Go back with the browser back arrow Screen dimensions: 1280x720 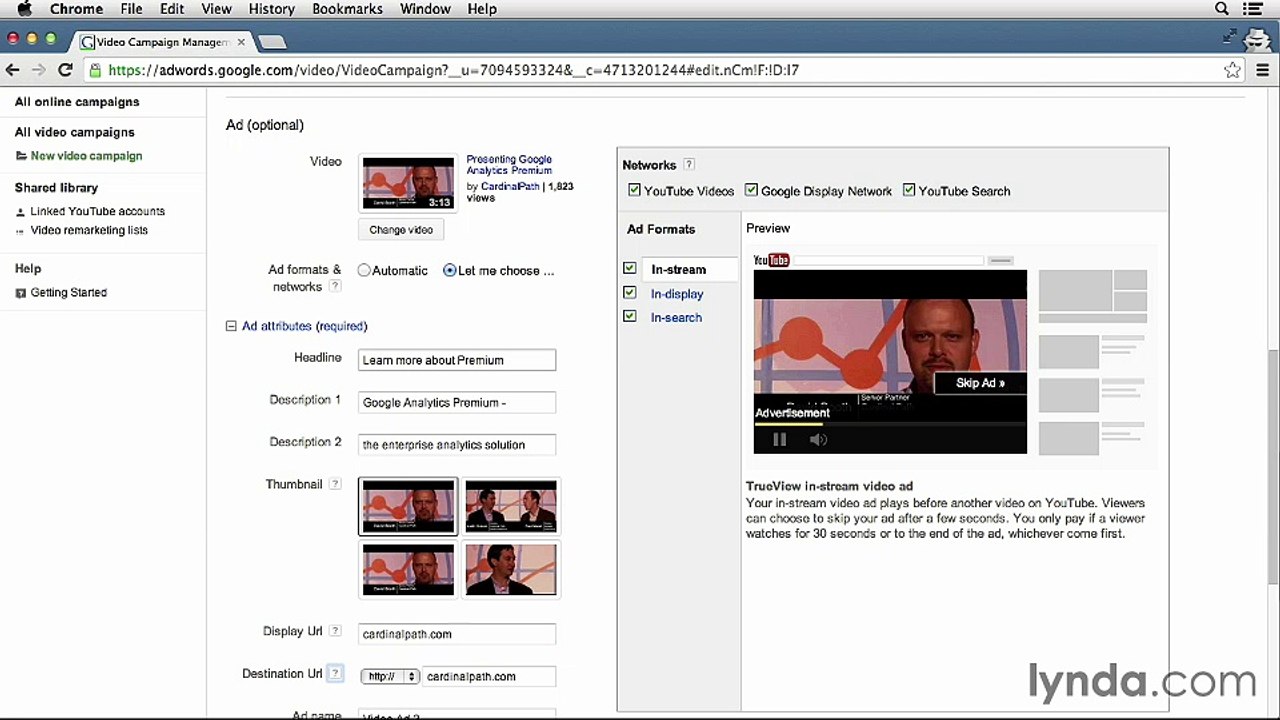pos(12,70)
